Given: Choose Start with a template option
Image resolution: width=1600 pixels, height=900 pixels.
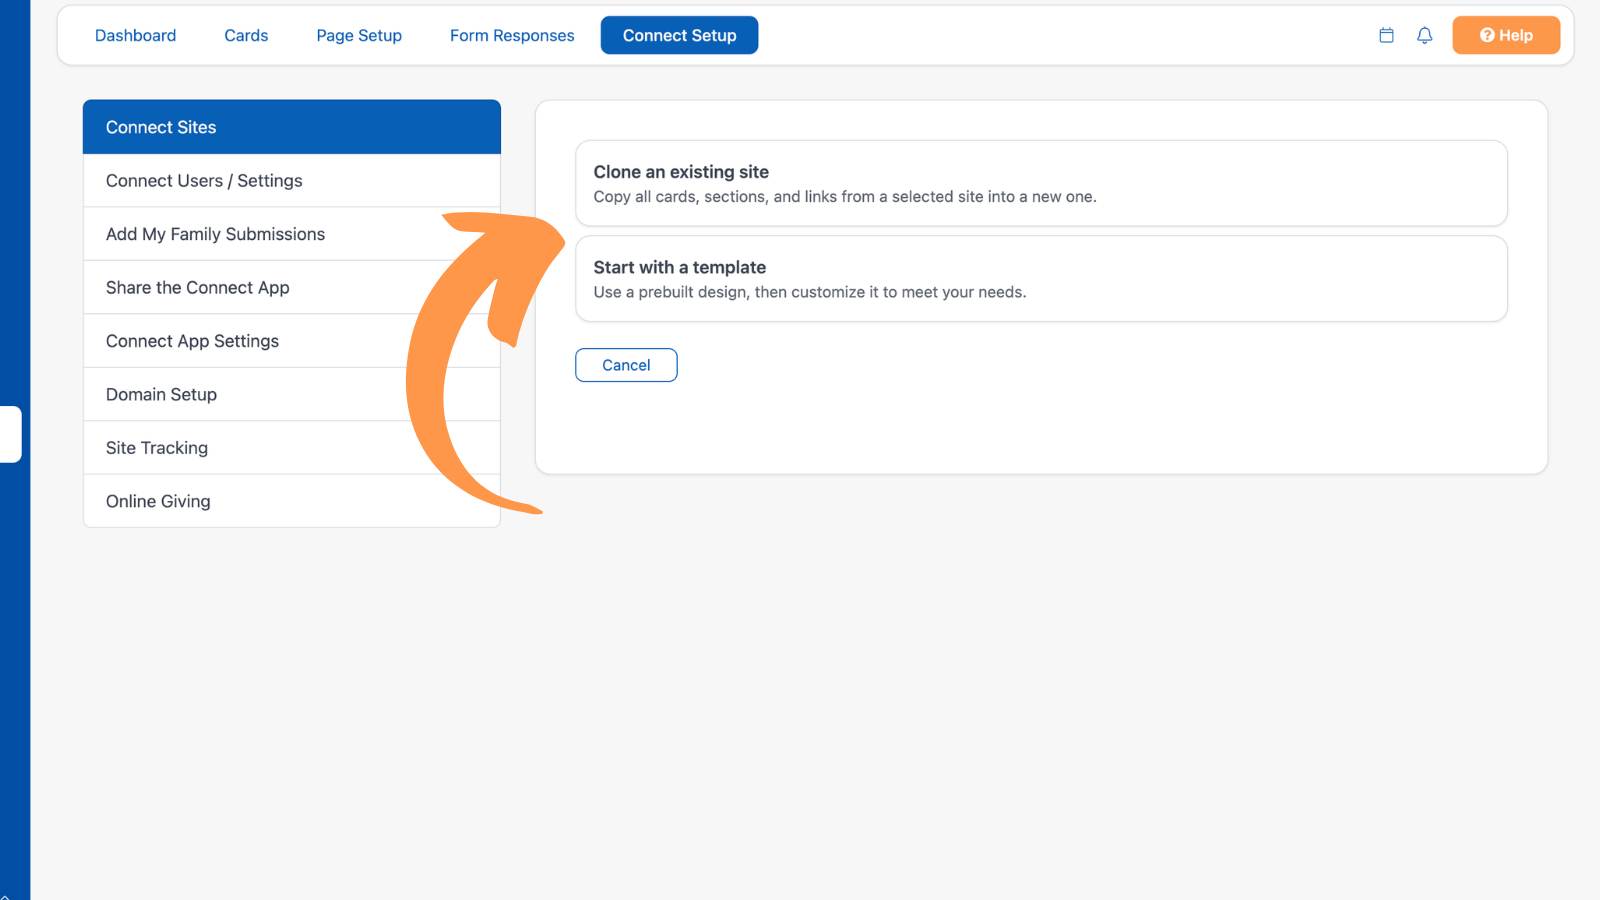Looking at the screenshot, I should coord(1041,279).
